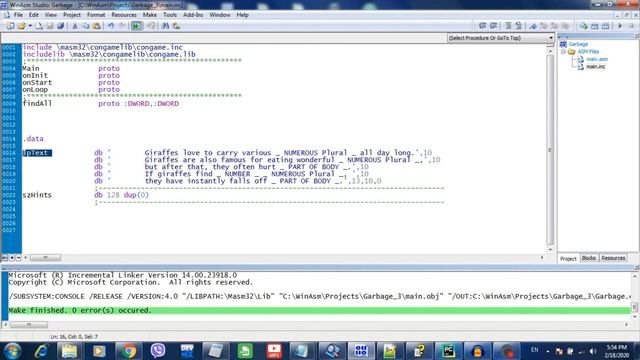This screenshot has width=640, height=360.
Task: Open Viber from the taskbar
Action: pos(158,351)
